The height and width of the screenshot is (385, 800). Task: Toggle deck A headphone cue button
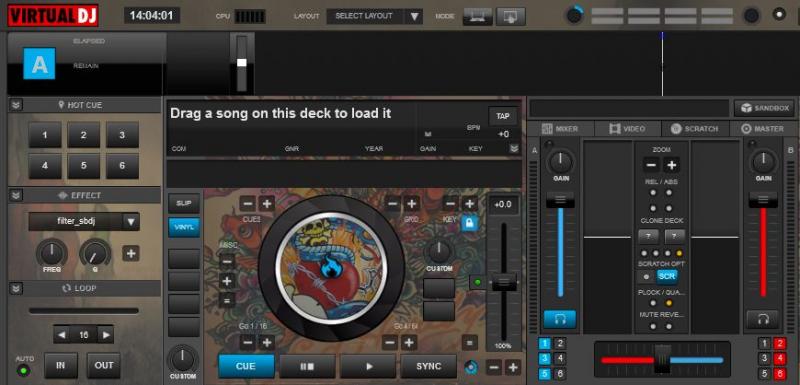point(560,319)
